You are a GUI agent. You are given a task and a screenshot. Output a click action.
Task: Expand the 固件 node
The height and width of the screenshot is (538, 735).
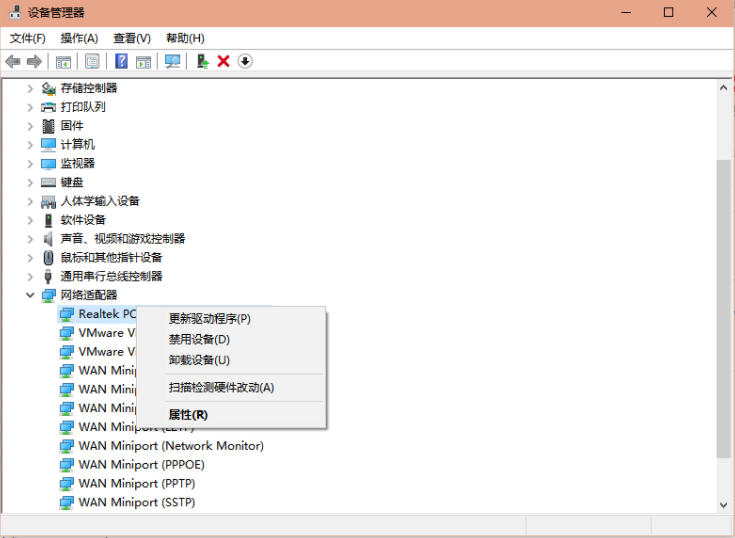(x=30, y=126)
